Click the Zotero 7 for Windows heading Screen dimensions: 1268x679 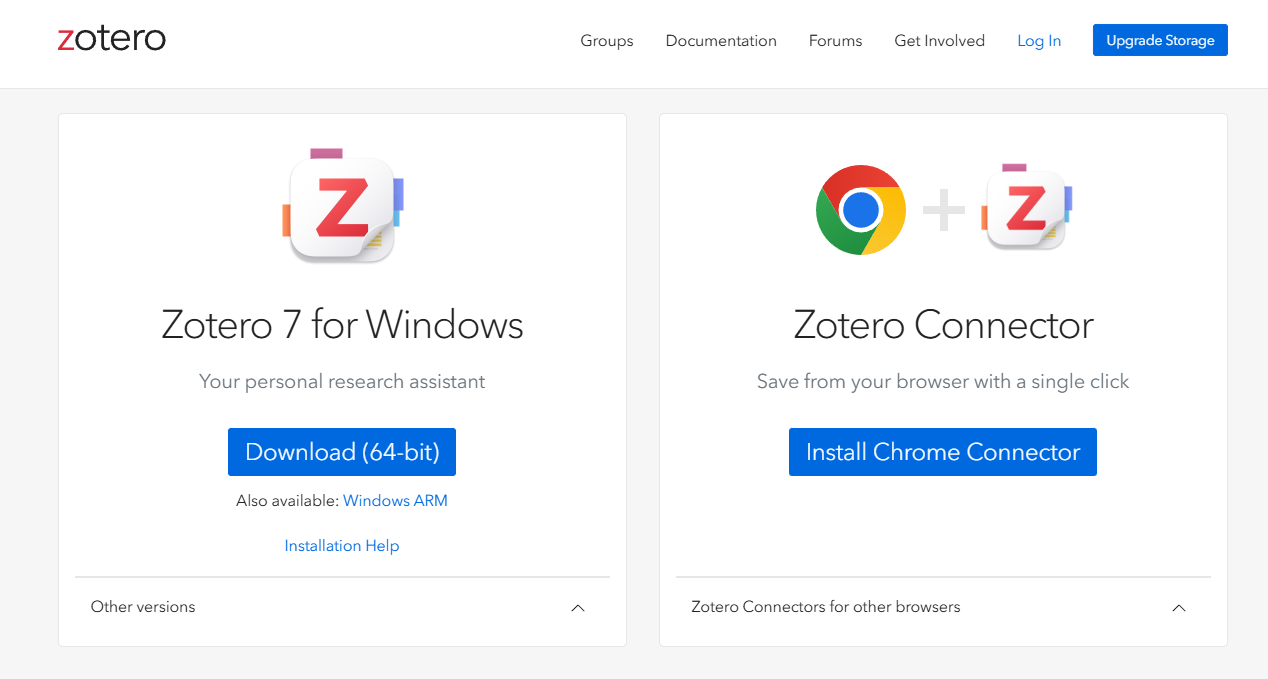point(342,325)
